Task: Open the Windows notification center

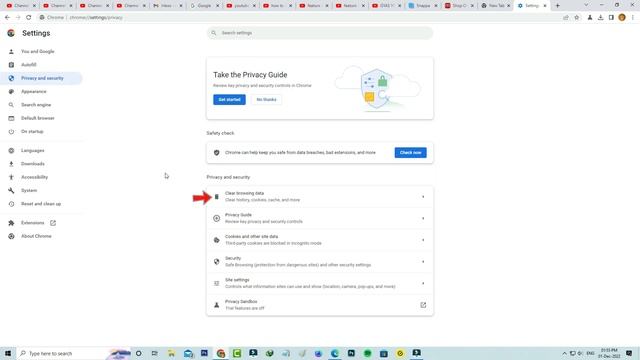Action: tap(629, 353)
